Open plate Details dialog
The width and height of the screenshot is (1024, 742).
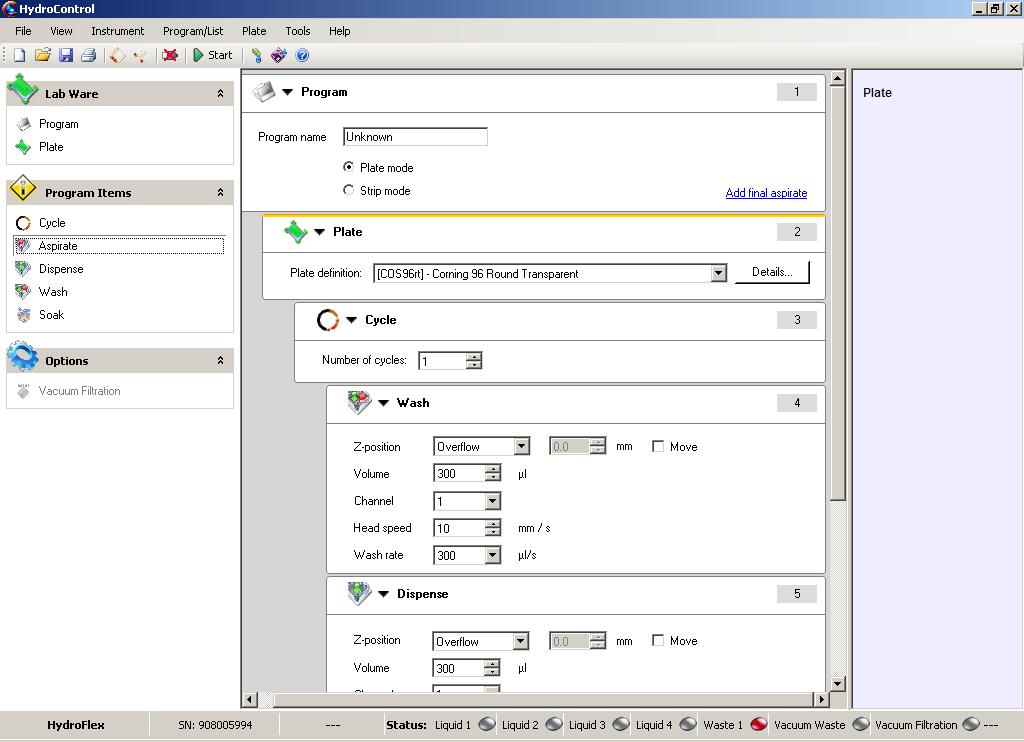(x=772, y=272)
